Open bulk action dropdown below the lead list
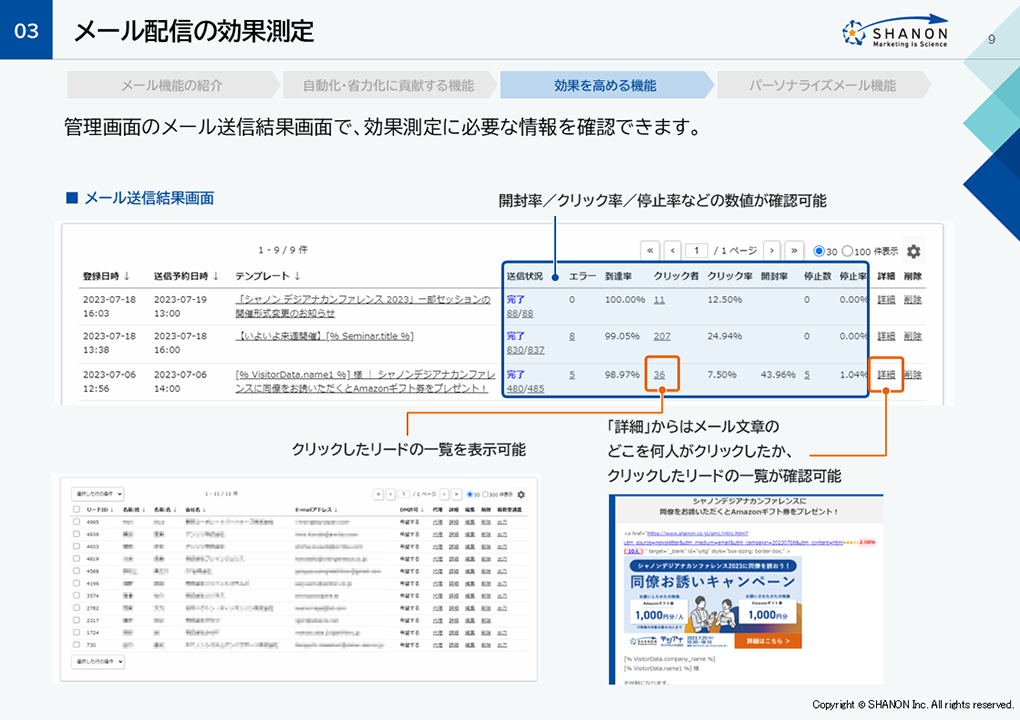Viewport: 1020px width, 720px height. pos(98,661)
